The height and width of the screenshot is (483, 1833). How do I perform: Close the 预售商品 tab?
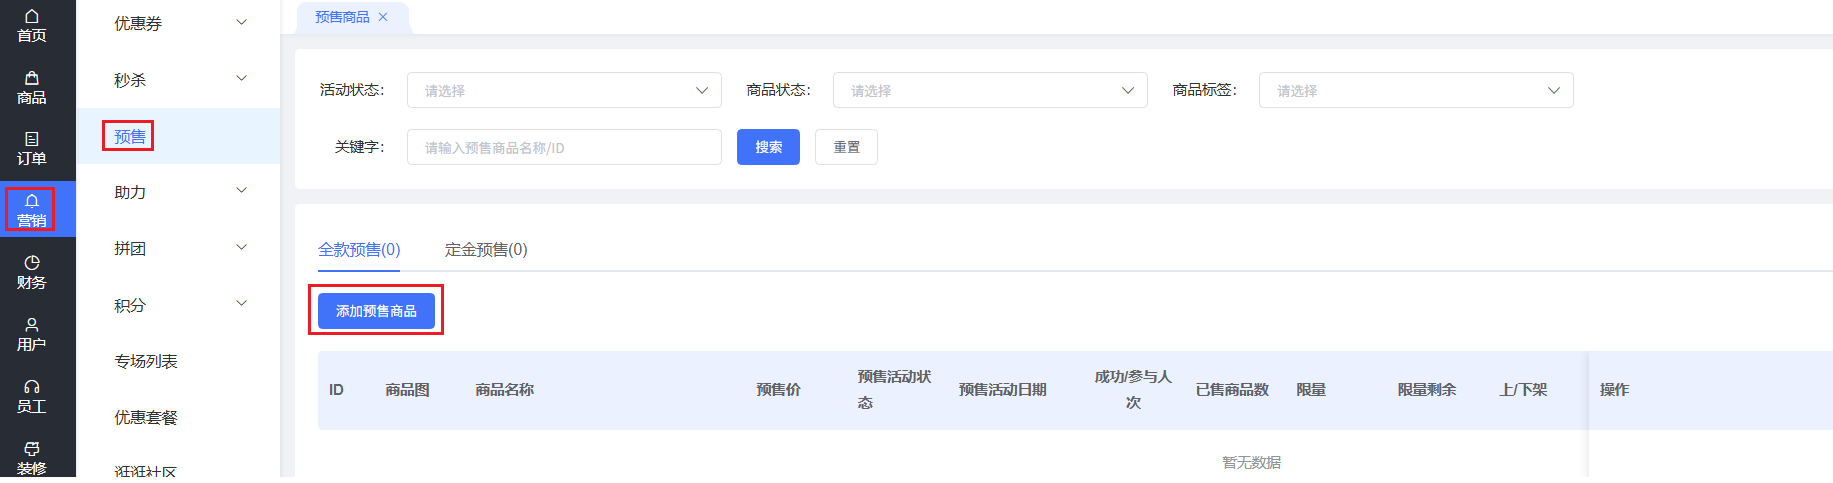coord(383,17)
